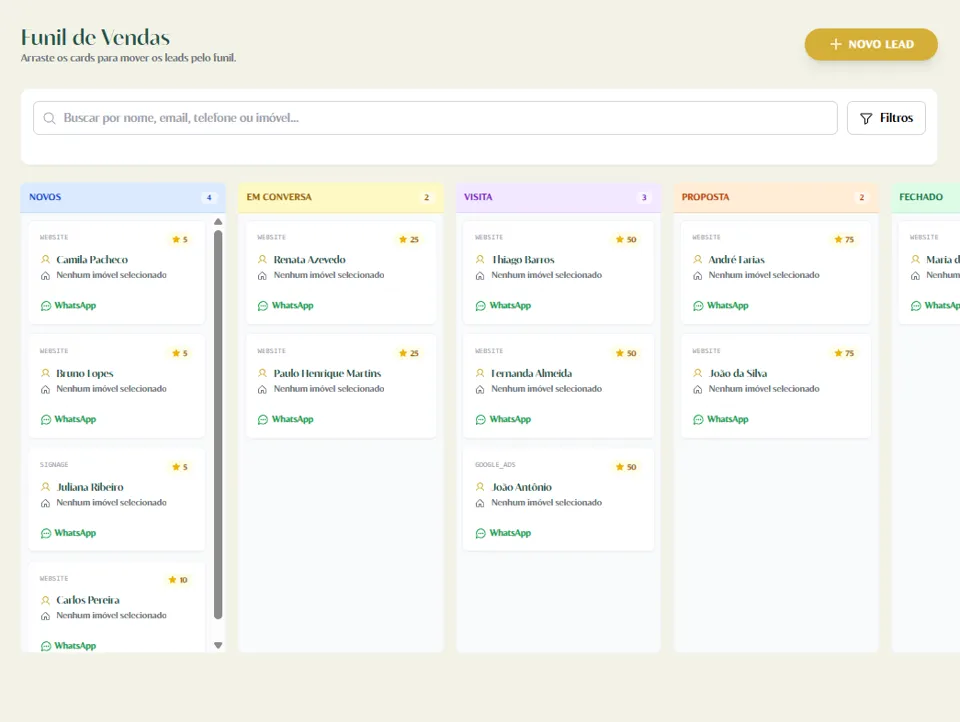This screenshot has width=960, height=722.
Task: Click the NOVO LEAD button
Action: [871, 44]
